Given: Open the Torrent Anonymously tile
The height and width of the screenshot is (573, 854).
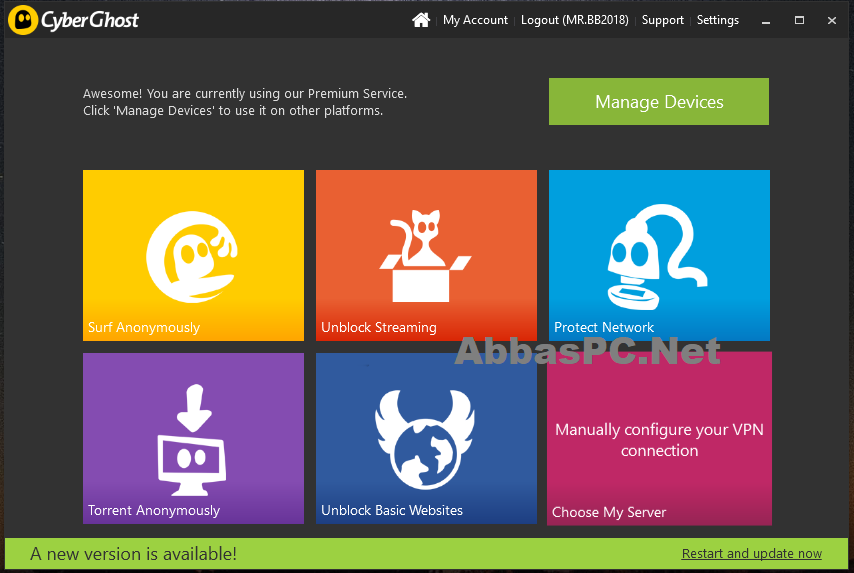Looking at the screenshot, I should click(x=193, y=438).
